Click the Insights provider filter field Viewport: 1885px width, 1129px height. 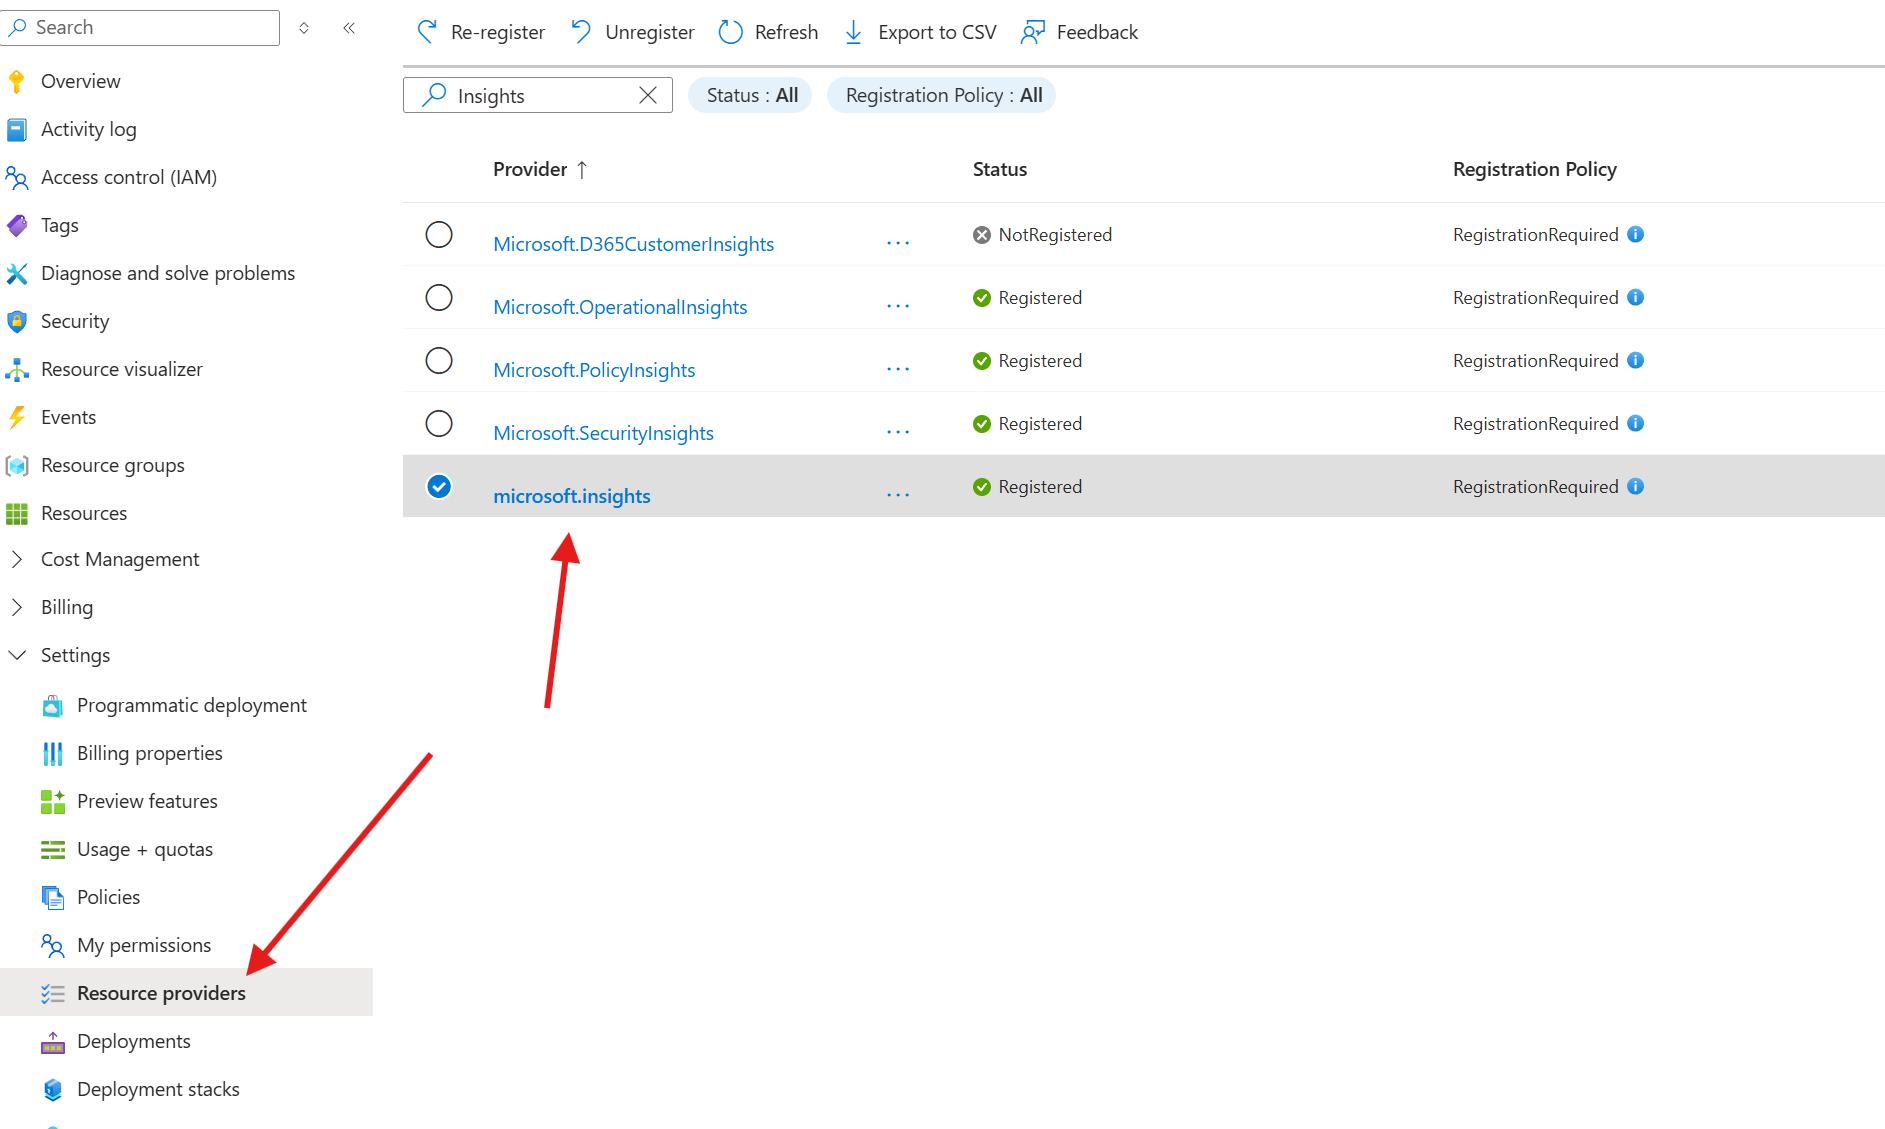coord(538,95)
